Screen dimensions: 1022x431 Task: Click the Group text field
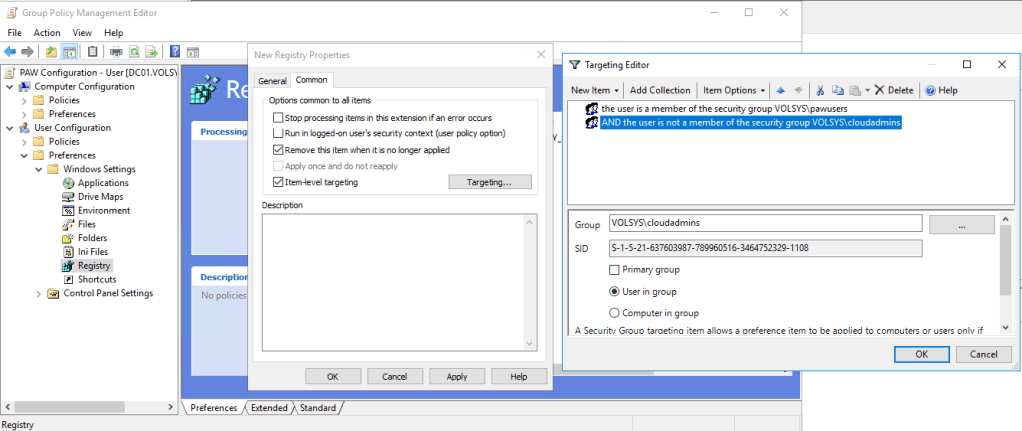pyautogui.click(x=765, y=224)
